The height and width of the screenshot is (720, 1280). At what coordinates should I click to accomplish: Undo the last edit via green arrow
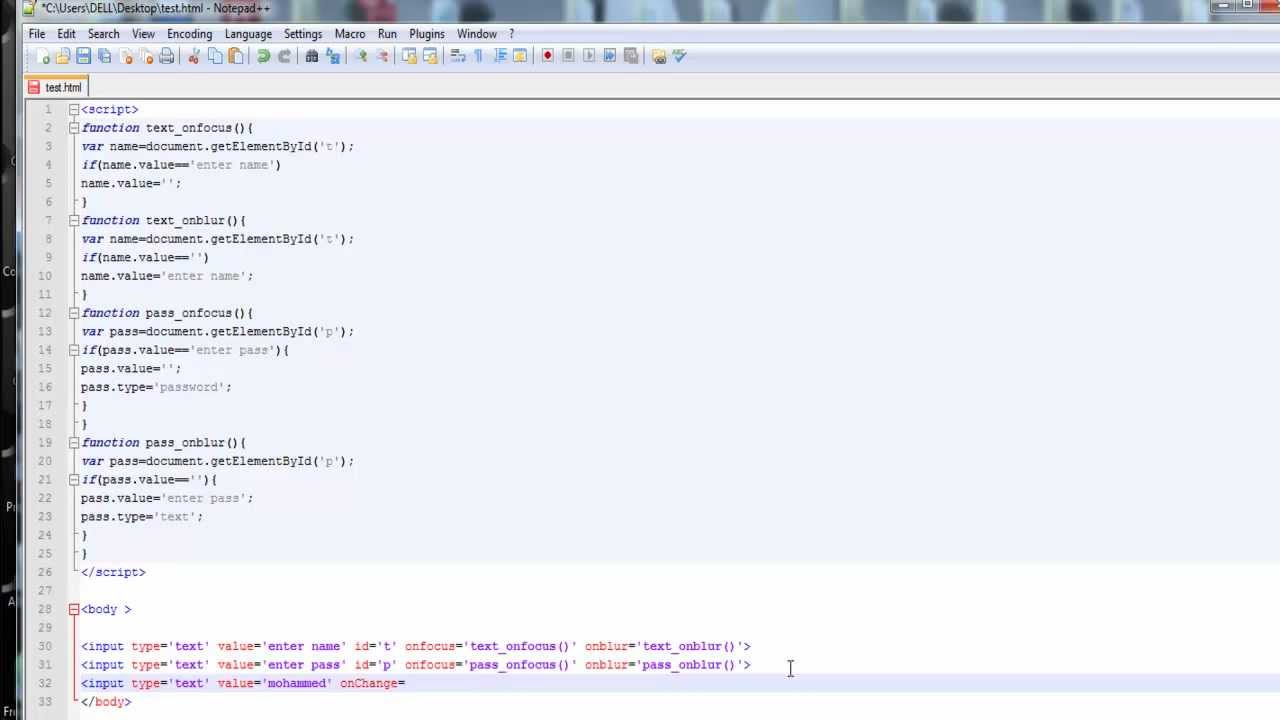point(263,56)
